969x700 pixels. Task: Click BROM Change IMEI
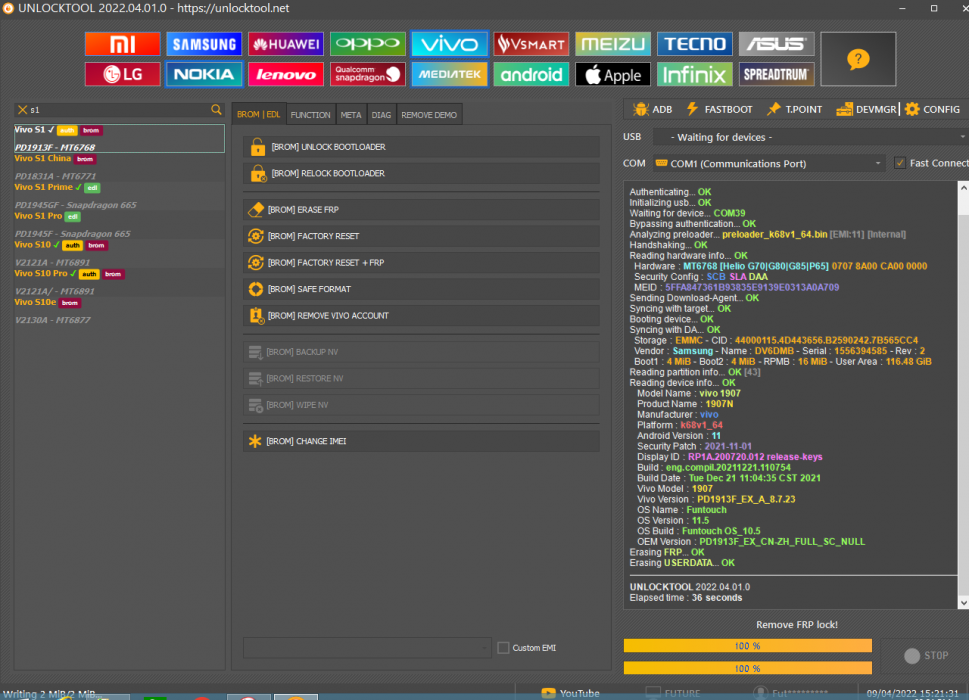pos(421,441)
